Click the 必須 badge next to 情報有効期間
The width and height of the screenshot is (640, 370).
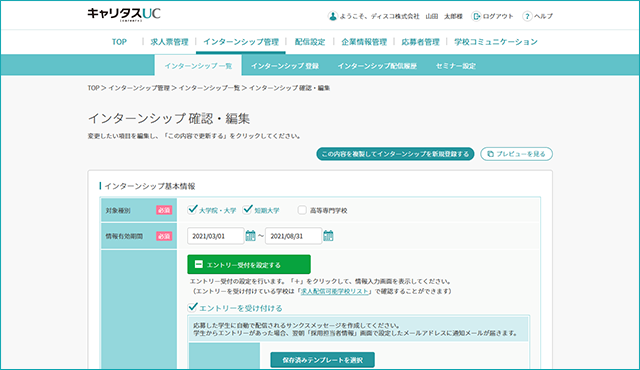(x=164, y=236)
